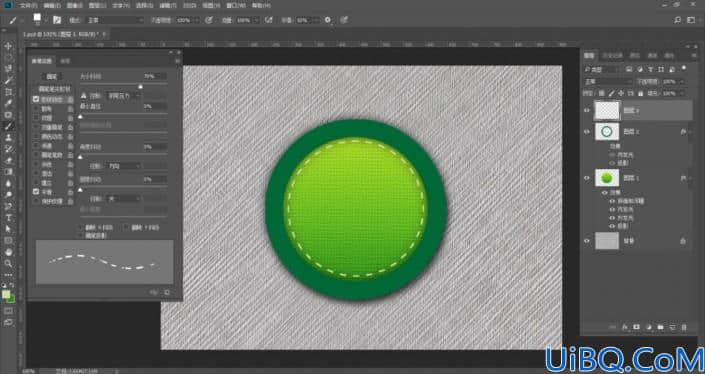Select the Eraser tool

tap(8, 160)
